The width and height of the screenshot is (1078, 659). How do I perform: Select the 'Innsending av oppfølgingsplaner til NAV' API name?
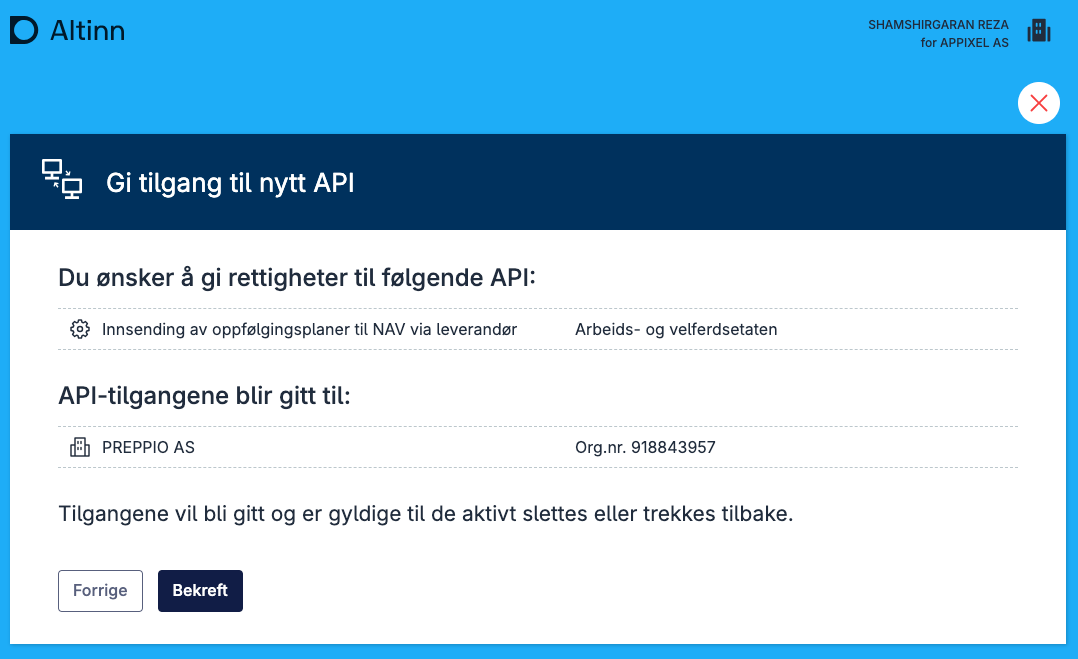pyautogui.click(x=309, y=329)
